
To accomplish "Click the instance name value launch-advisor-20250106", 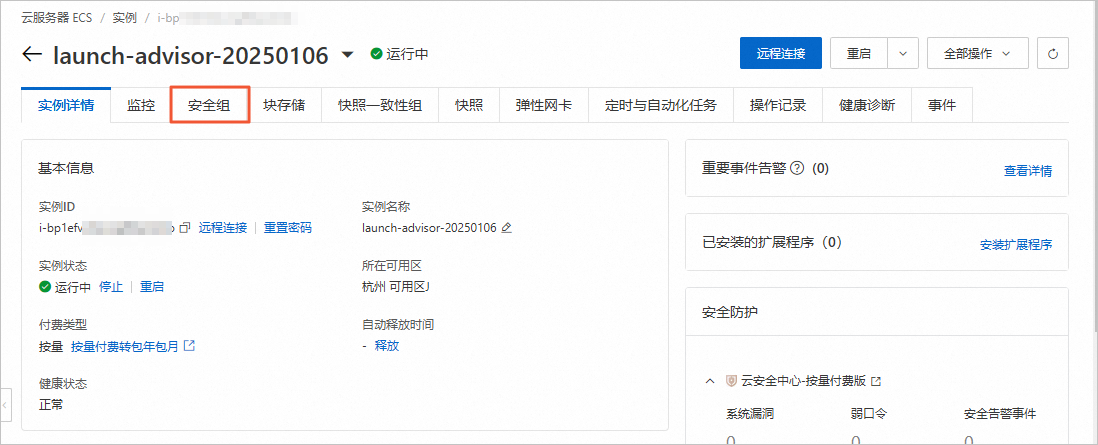I will 429,228.
